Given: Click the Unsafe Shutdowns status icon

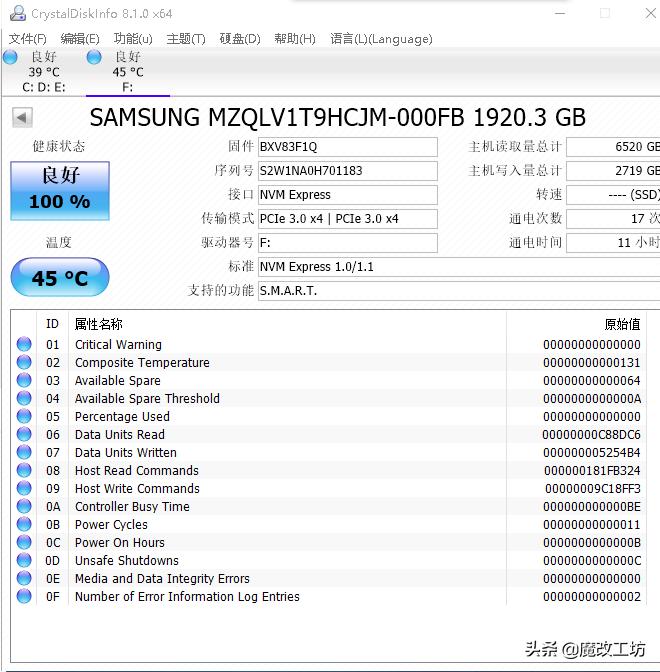Looking at the screenshot, I should [x=24, y=560].
